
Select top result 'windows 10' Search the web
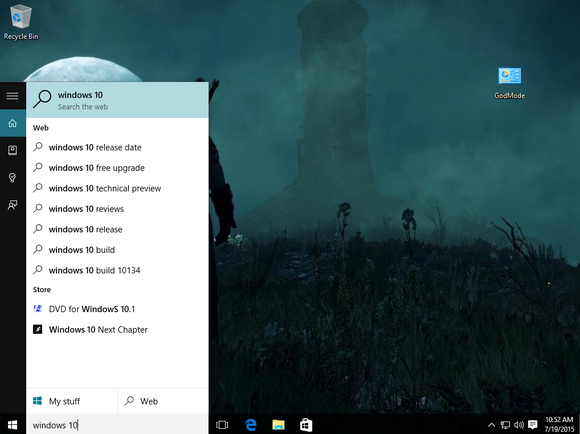(x=117, y=100)
